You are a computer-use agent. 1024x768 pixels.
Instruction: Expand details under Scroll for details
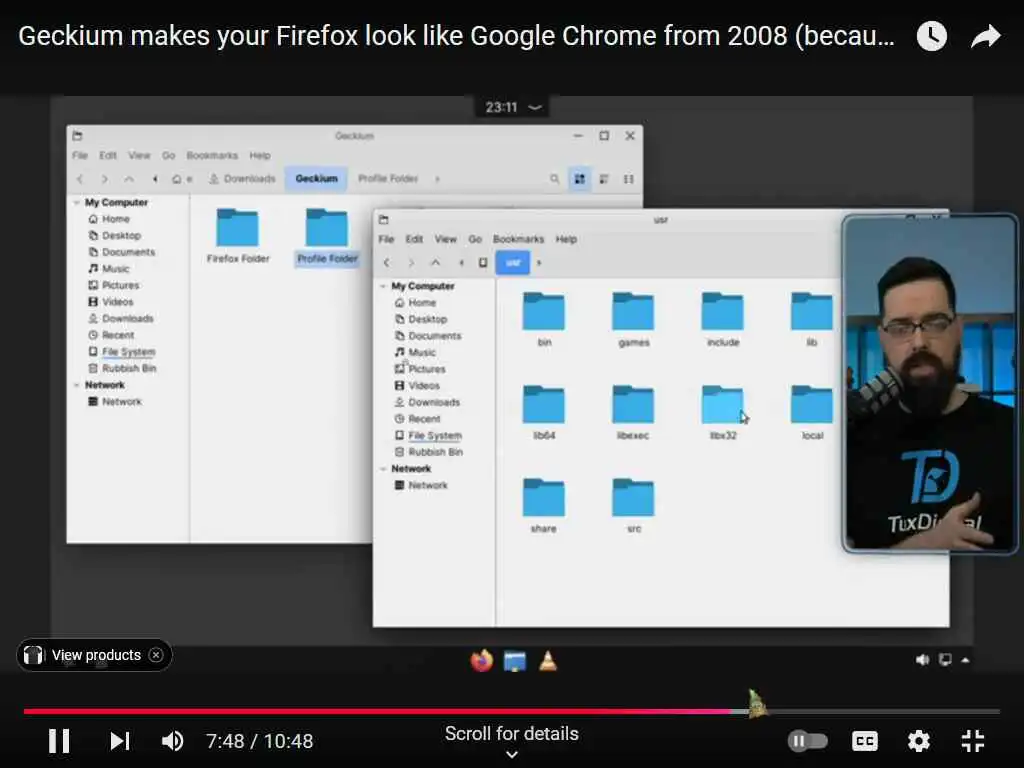[x=512, y=754]
